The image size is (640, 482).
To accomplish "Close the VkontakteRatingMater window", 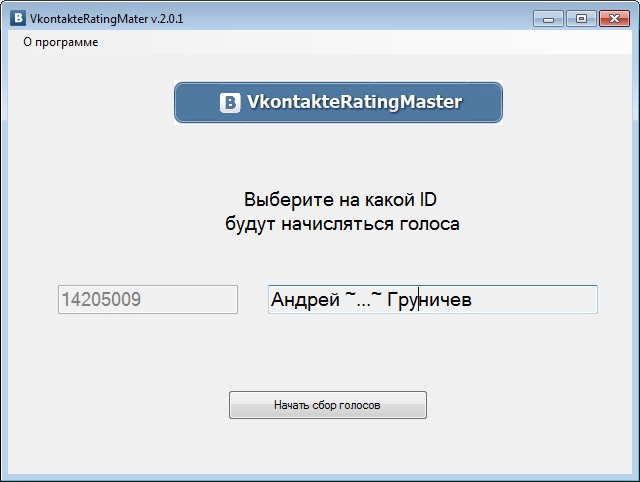I will tap(614, 19).
